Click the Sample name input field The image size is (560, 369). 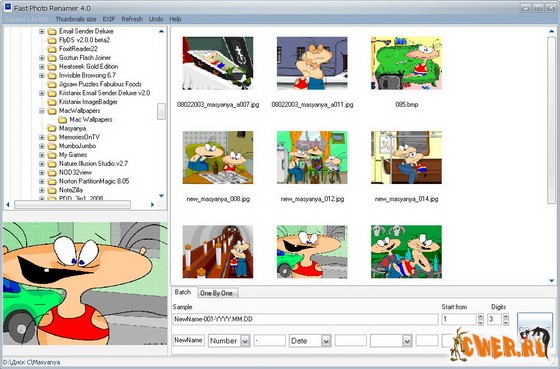pos(305,319)
